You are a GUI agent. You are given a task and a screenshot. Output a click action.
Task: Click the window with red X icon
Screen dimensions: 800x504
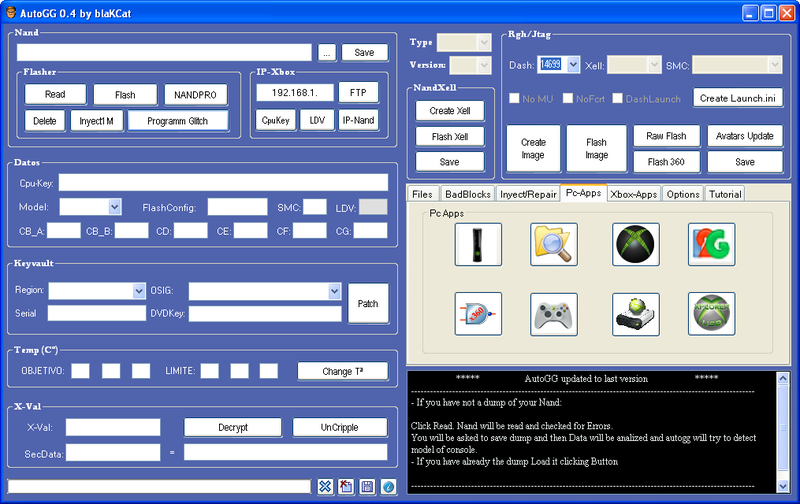tap(346, 487)
